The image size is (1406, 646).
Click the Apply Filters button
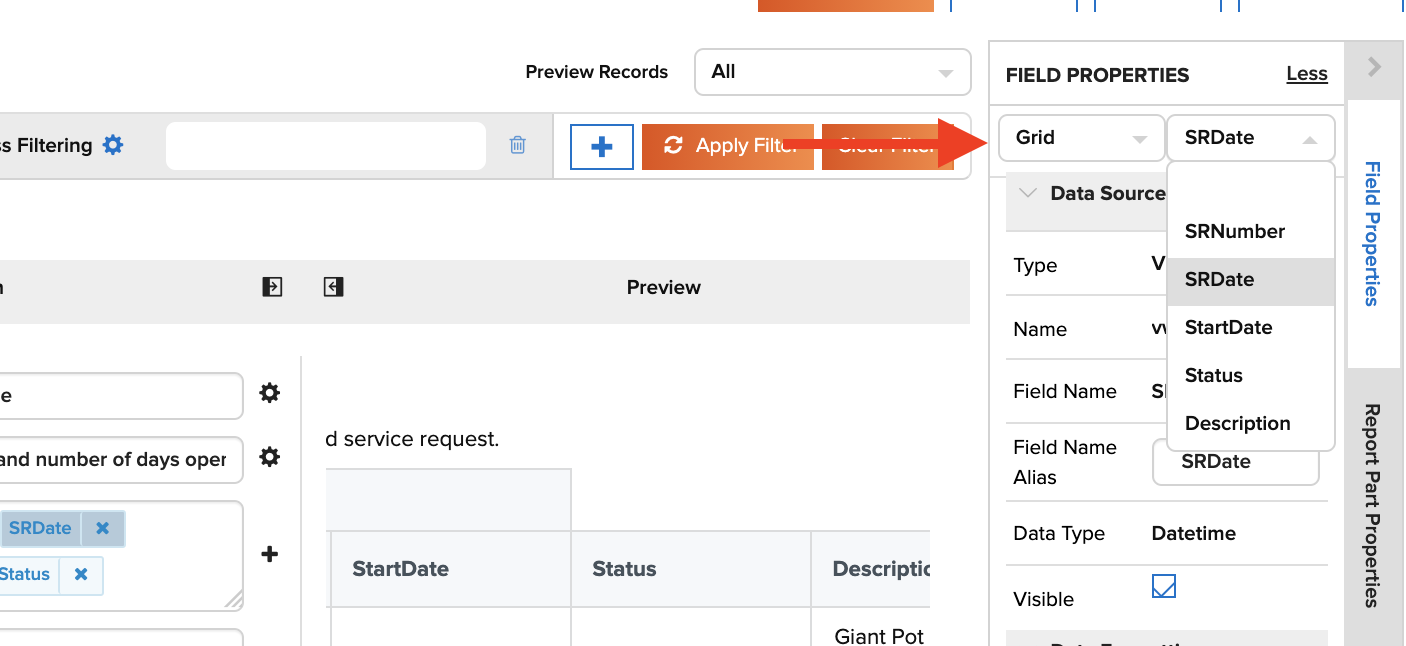728,146
